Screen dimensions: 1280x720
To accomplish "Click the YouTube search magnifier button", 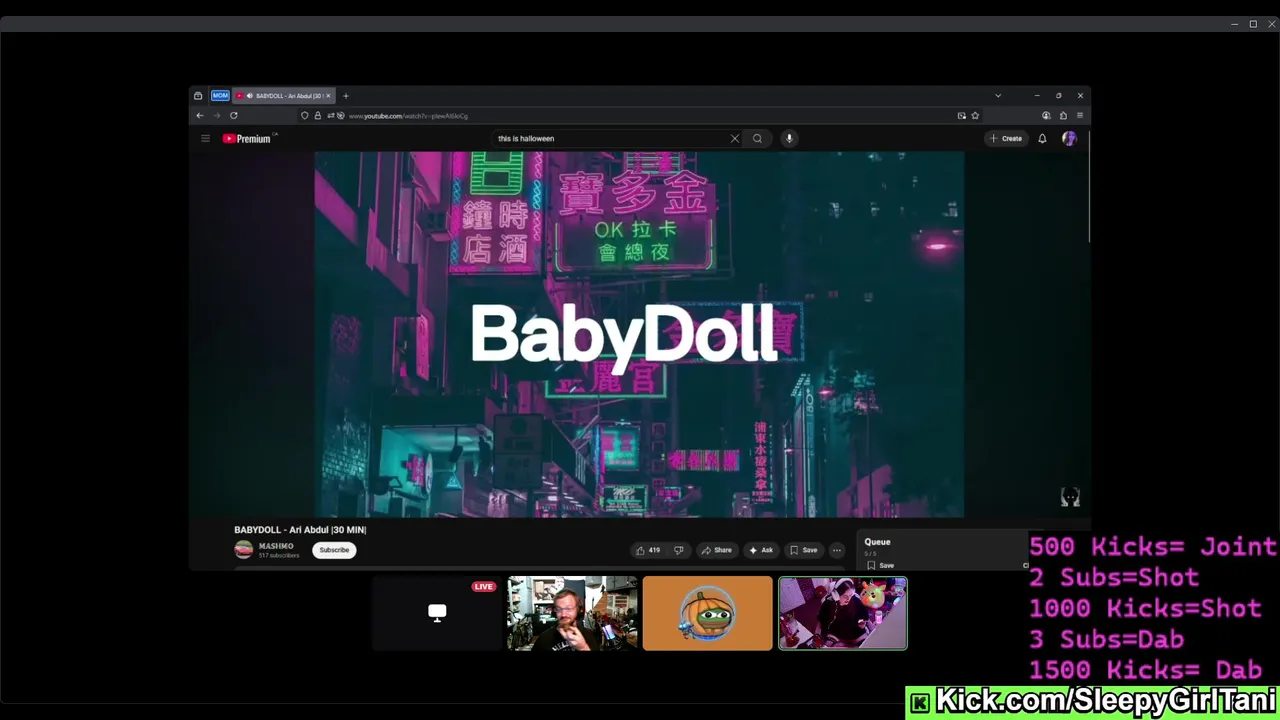I will pyautogui.click(x=757, y=139).
